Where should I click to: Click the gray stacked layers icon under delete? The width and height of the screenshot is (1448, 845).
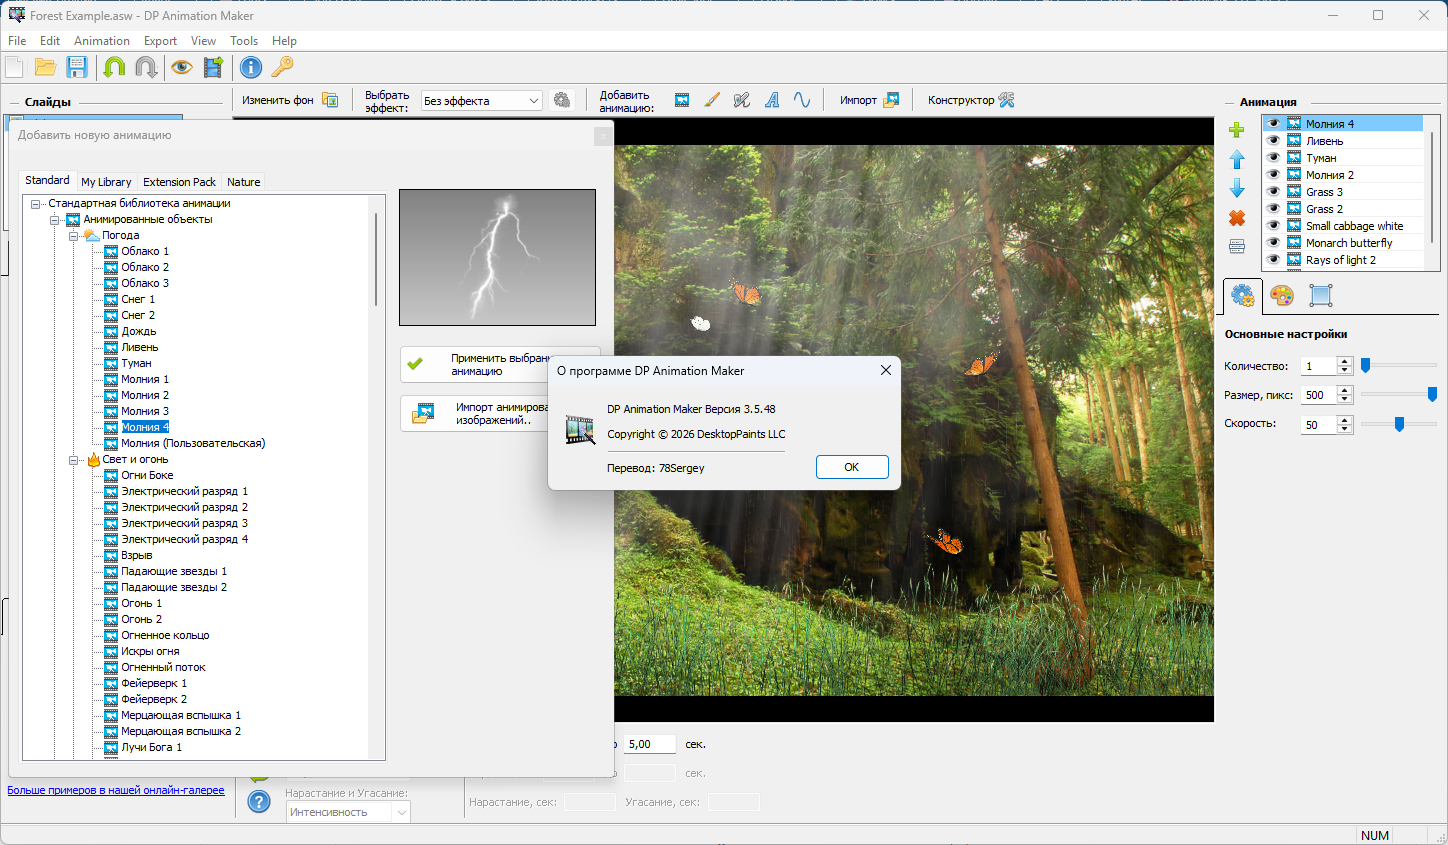1237,246
